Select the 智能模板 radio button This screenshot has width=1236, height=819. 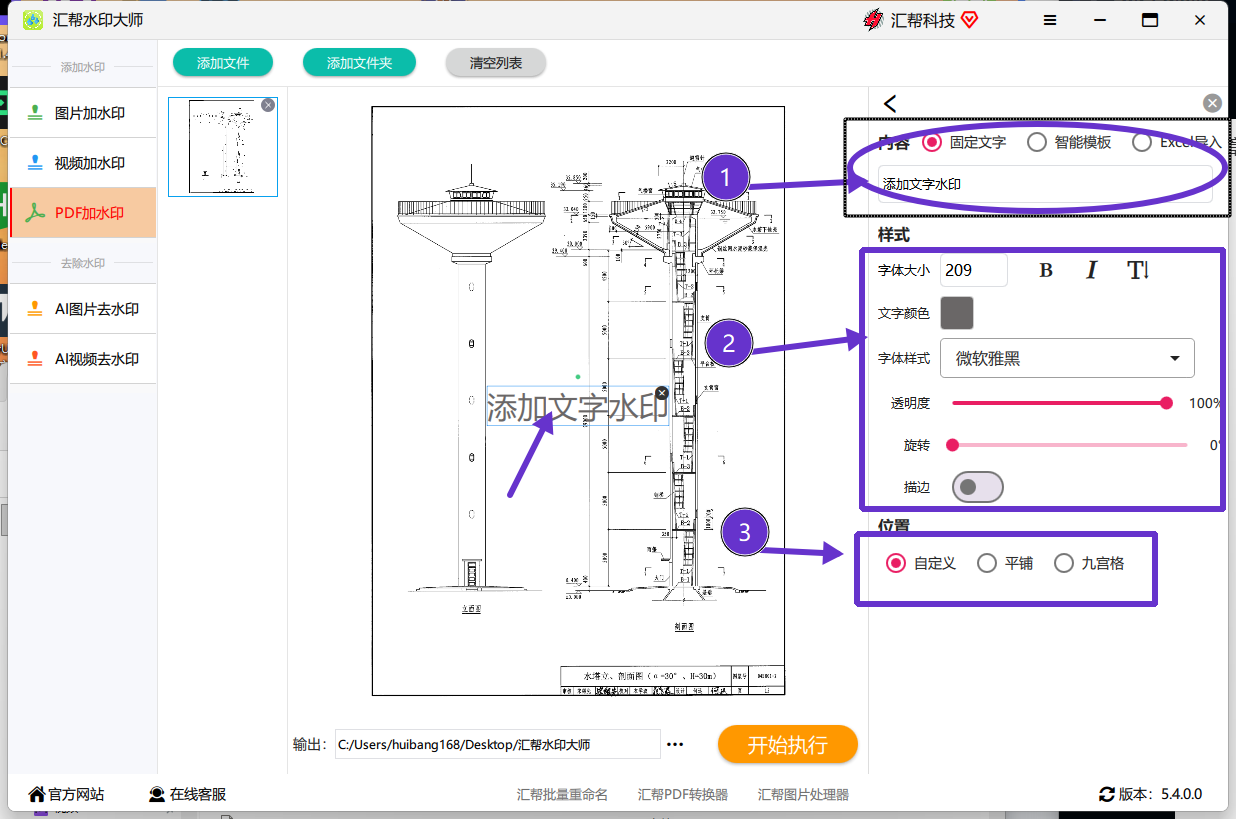(1037, 142)
